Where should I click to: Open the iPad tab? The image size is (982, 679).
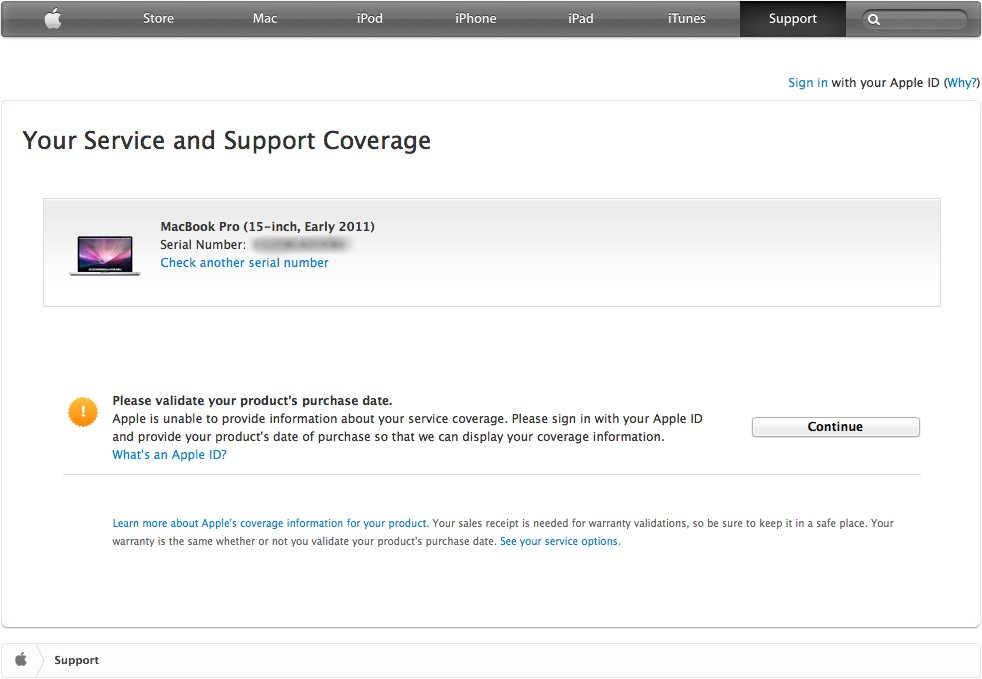tap(581, 18)
